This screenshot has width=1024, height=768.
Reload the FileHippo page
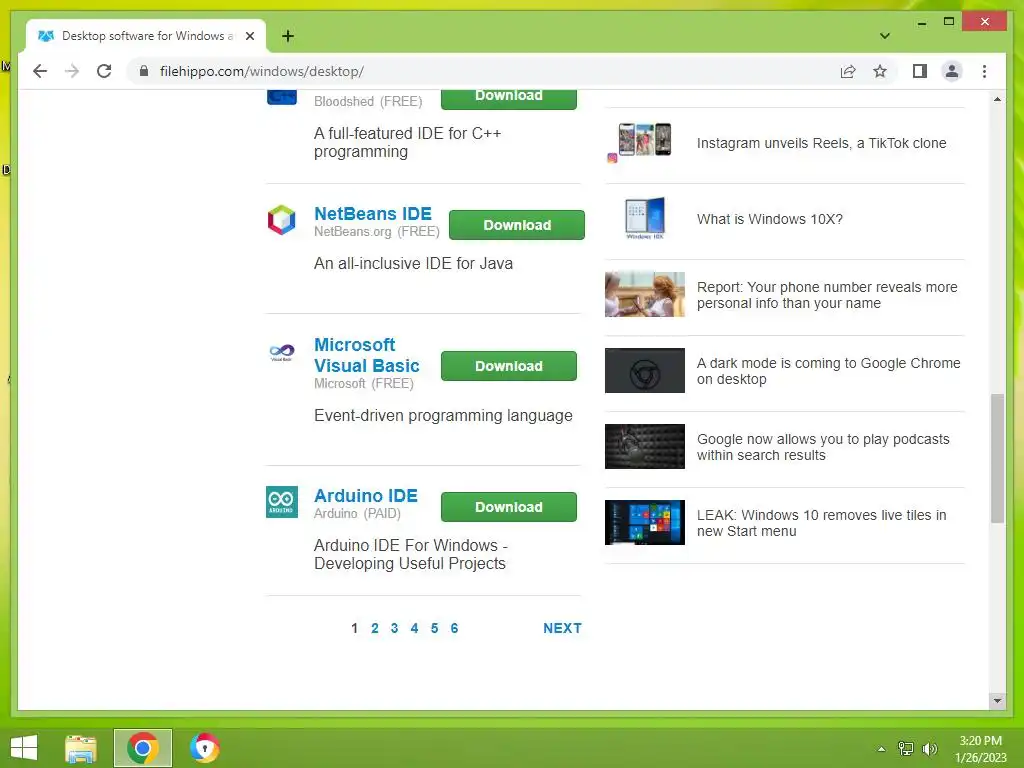[104, 71]
